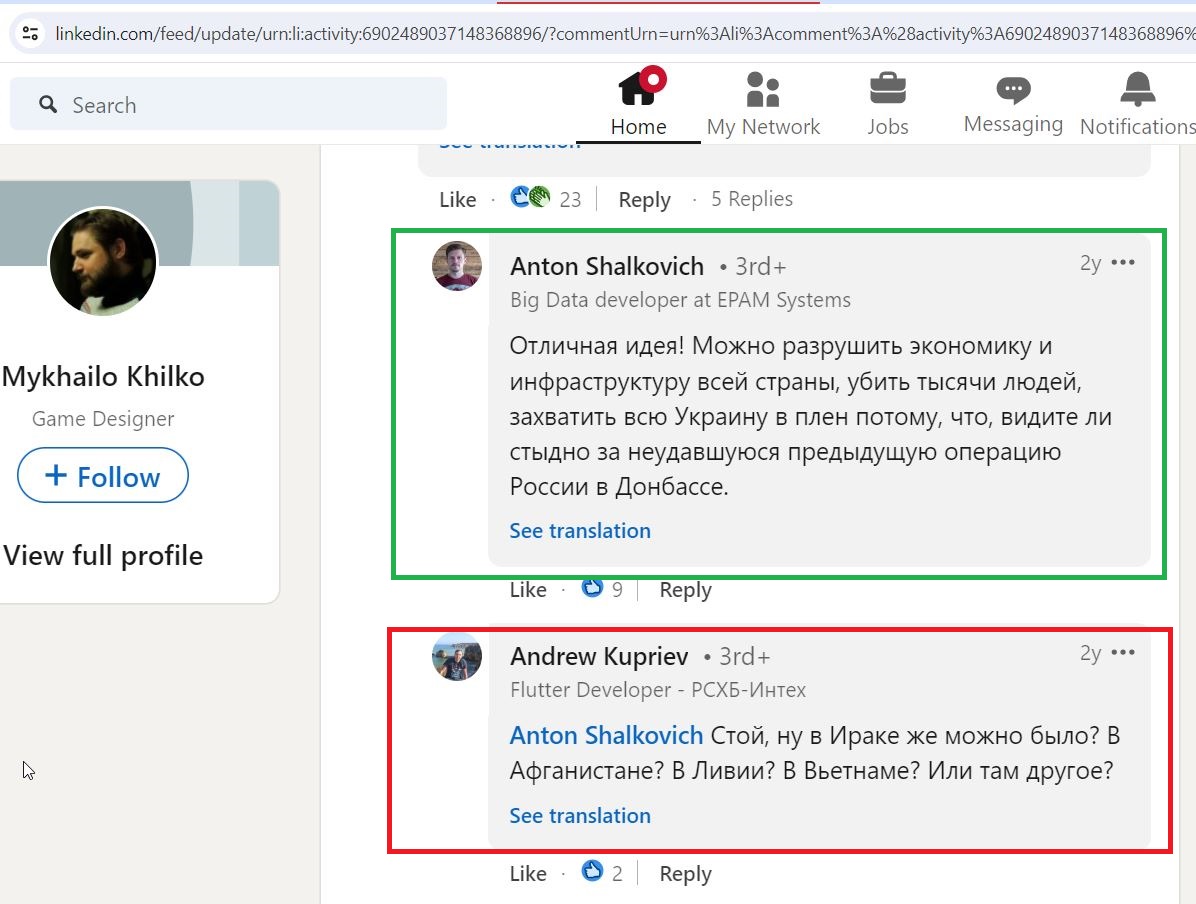View the 9 reactions on Anton's comment
Viewport: 1196px width, 904px height.
[x=602, y=588]
